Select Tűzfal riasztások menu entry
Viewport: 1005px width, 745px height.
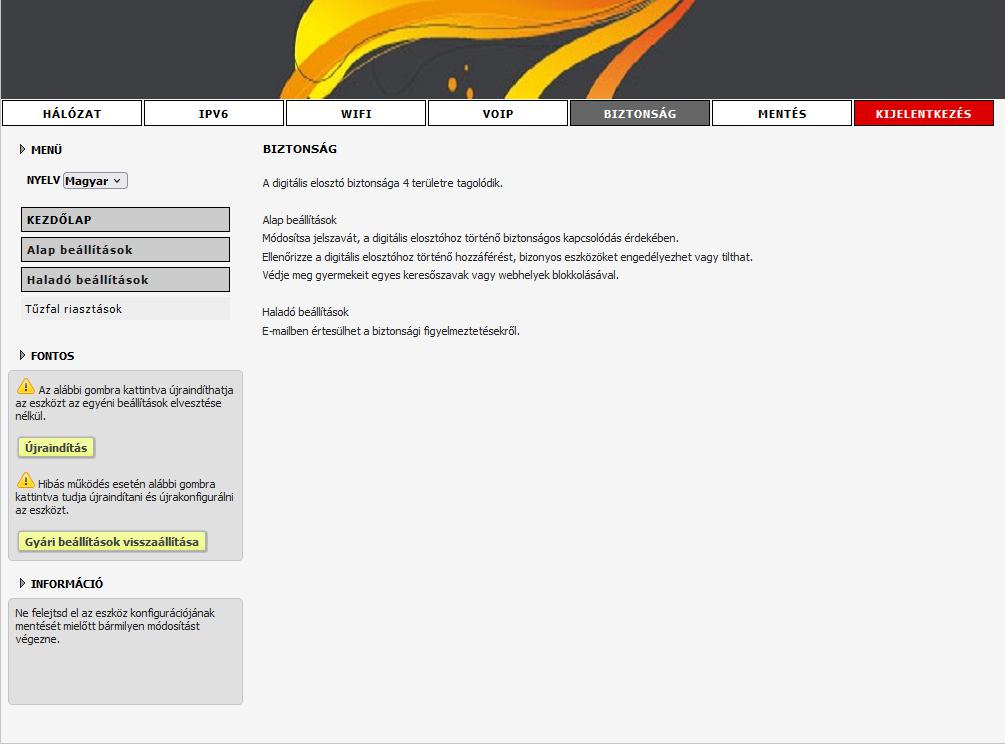(125, 308)
